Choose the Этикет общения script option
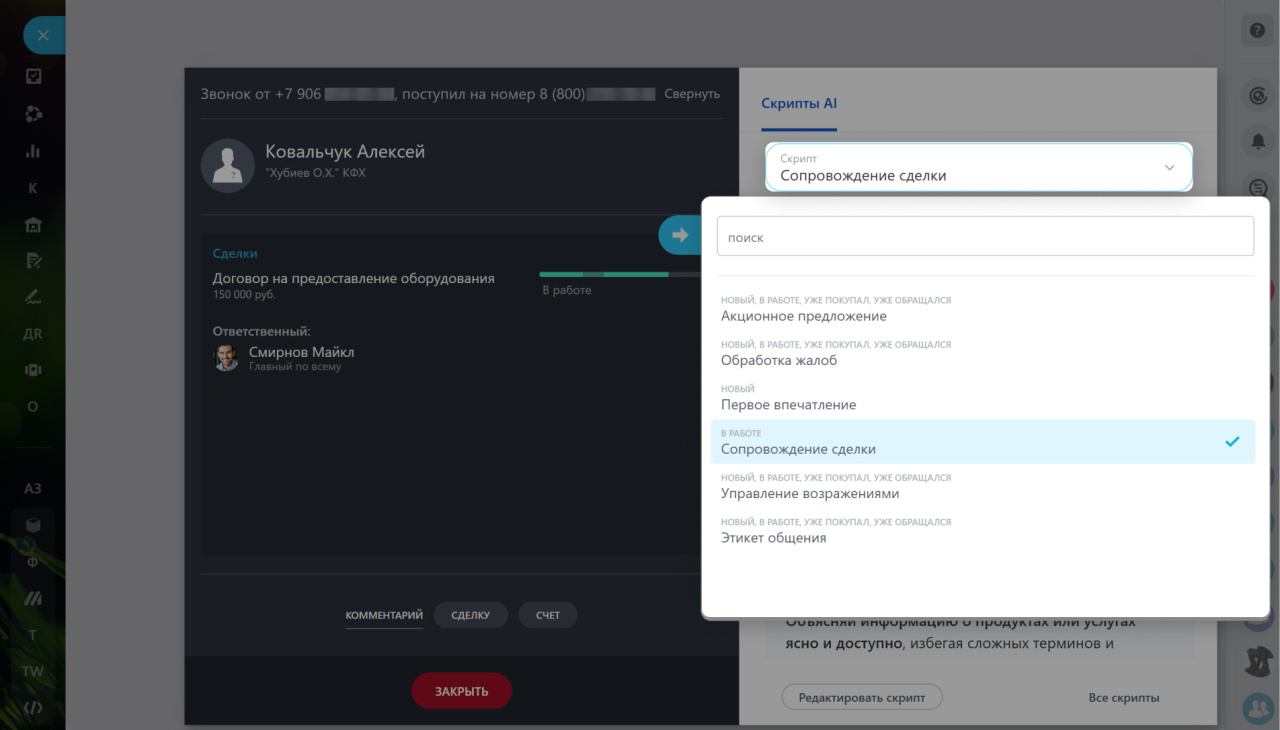 (x=773, y=538)
